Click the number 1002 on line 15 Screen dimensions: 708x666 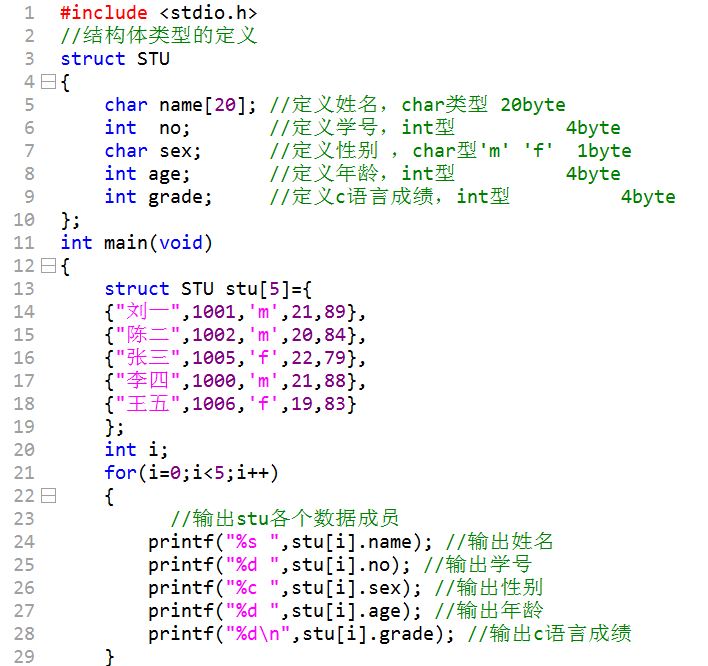(214, 335)
